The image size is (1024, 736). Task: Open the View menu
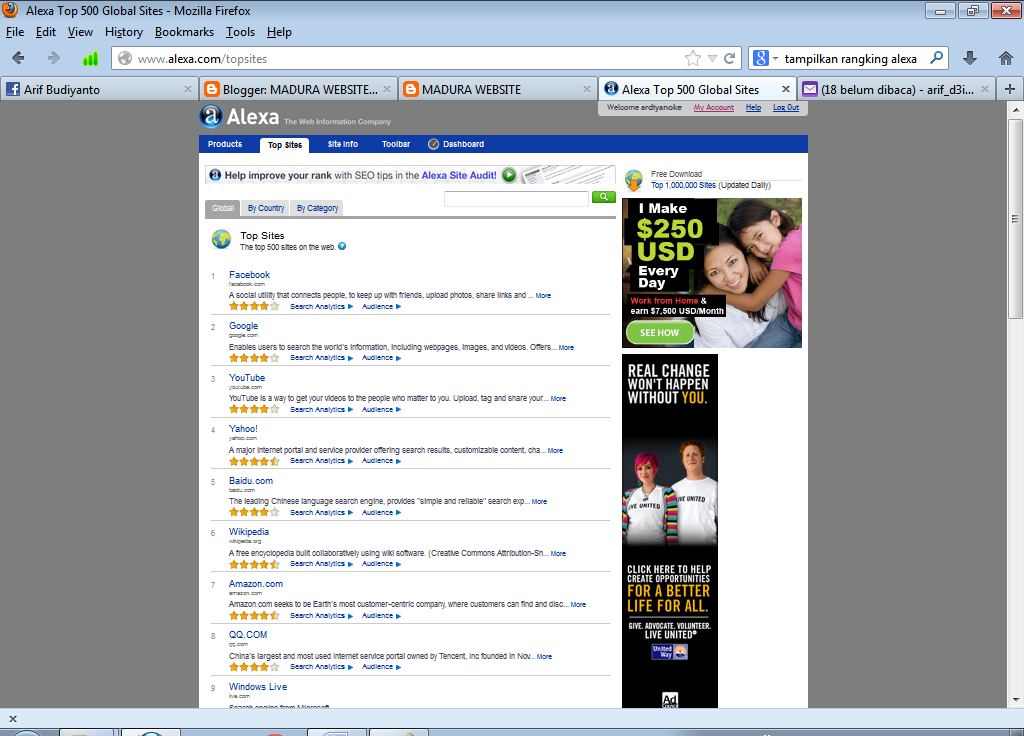pyautogui.click(x=80, y=32)
